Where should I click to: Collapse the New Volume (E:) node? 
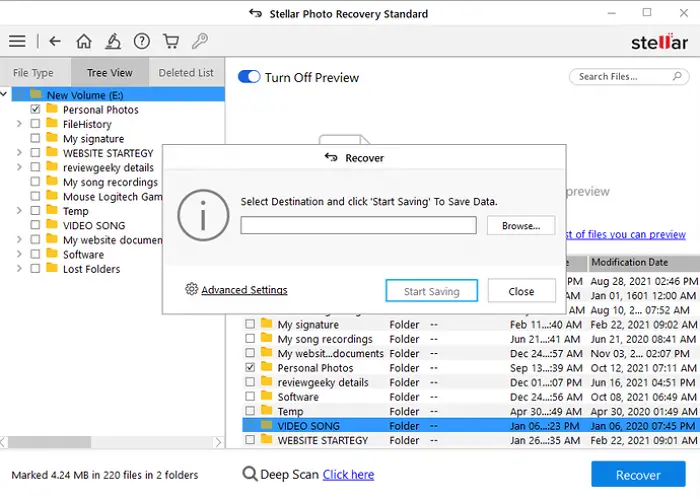4,94
